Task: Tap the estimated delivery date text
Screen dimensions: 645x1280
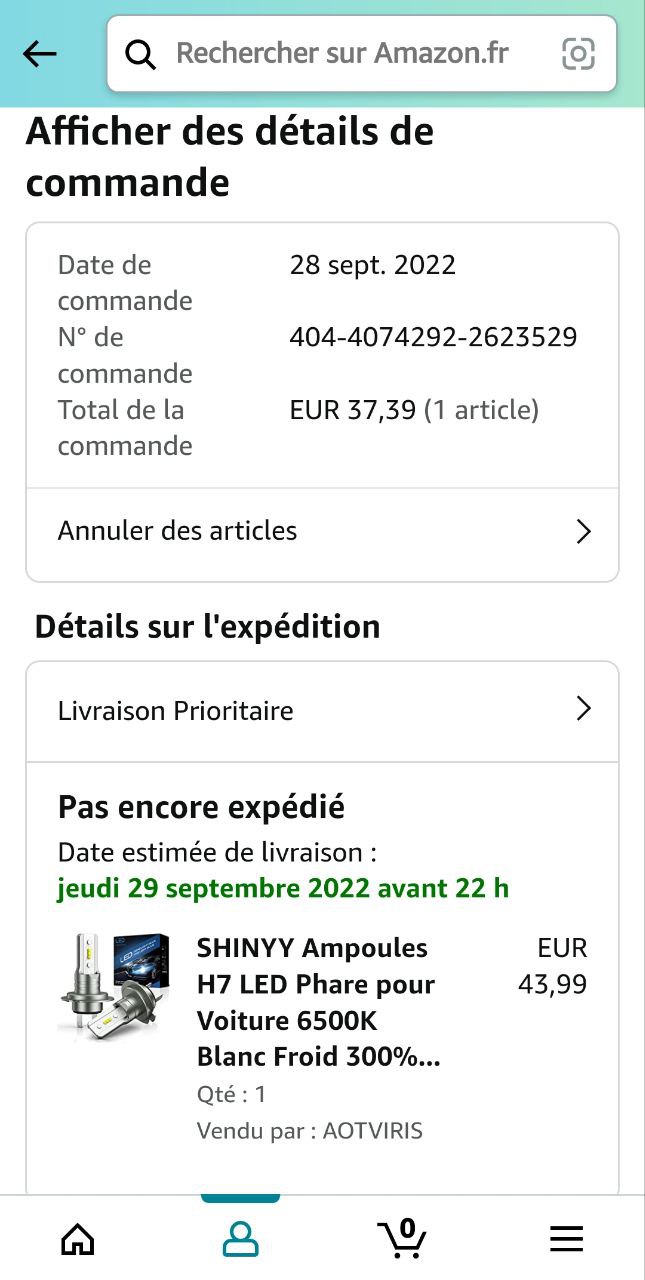Action: tap(283, 888)
